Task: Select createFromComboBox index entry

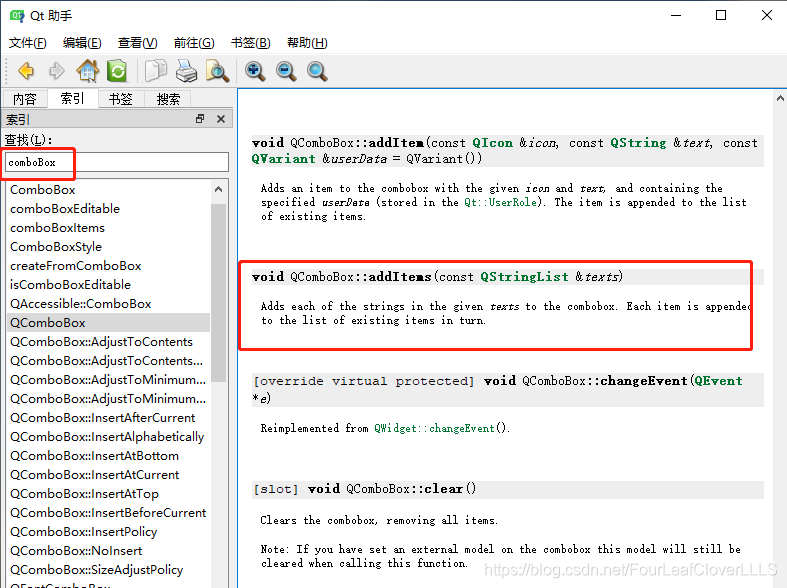Action: point(109,266)
